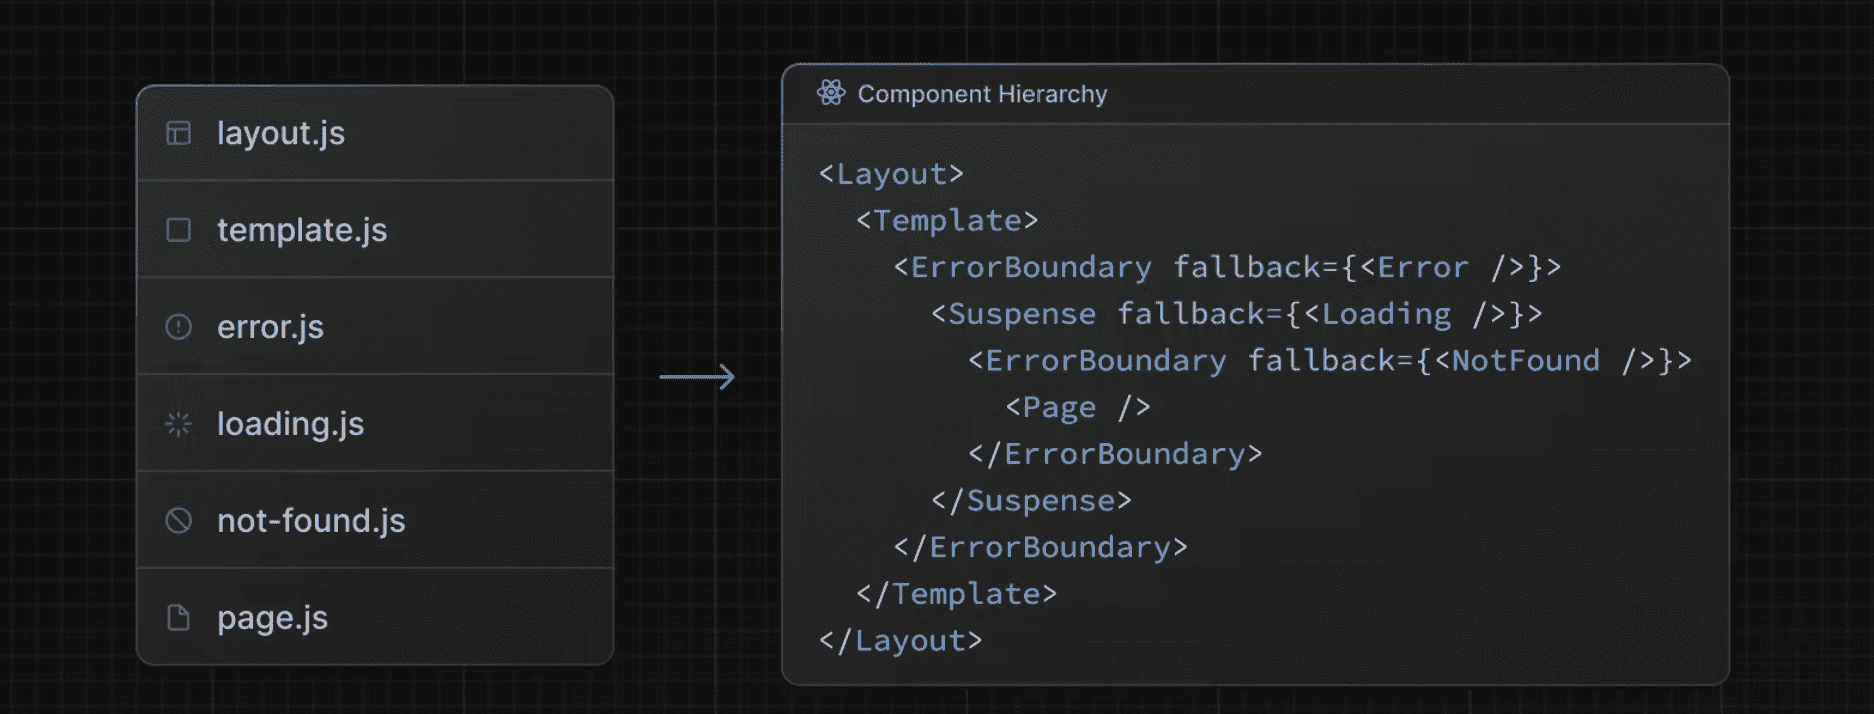Click the ErrorBoundary NotFound fallback line
The width and height of the screenshot is (1874, 714).
1329,360
